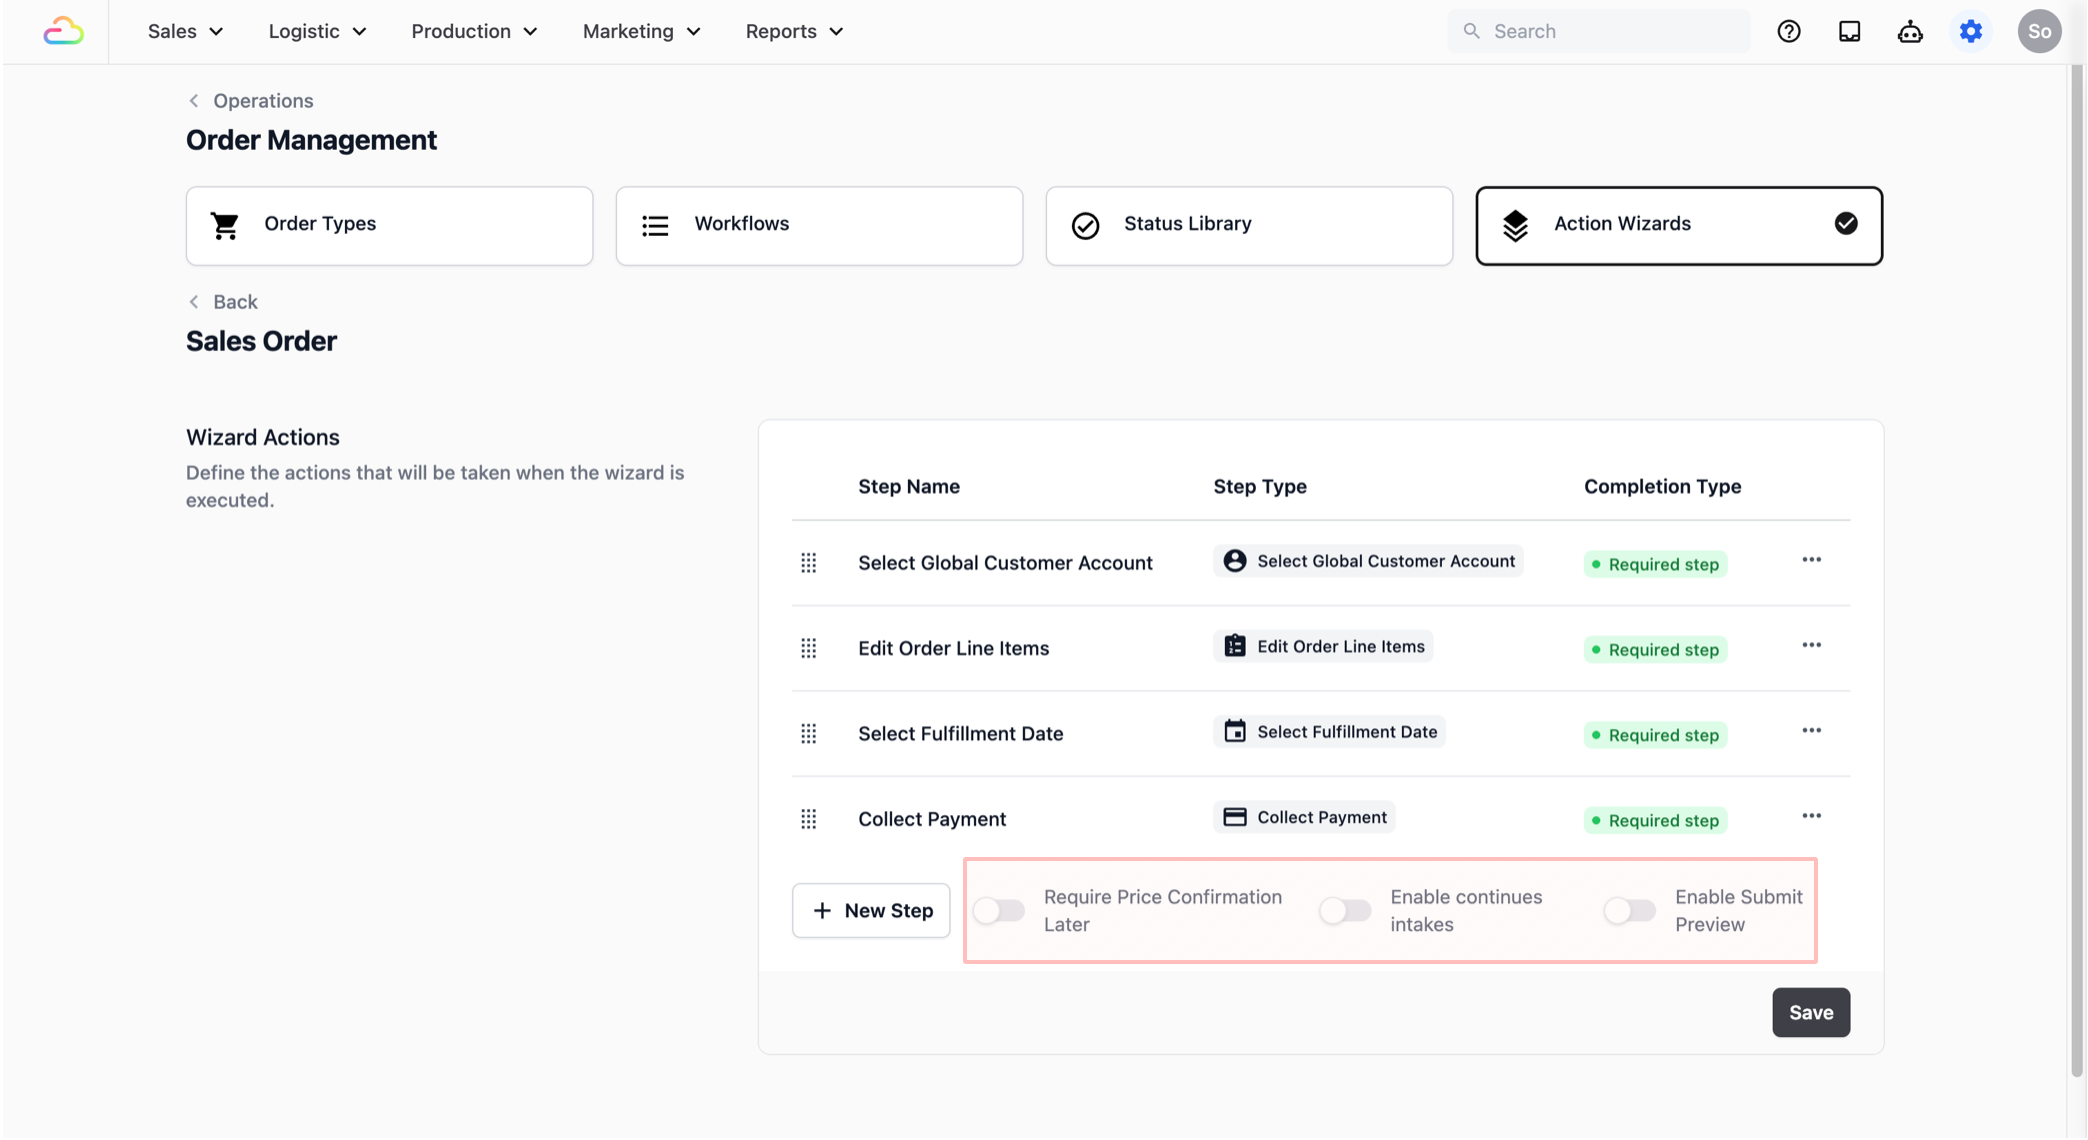This screenshot has height=1140, width=2088.
Task: Enable continues intakes toggle
Action: (x=1345, y=910)
